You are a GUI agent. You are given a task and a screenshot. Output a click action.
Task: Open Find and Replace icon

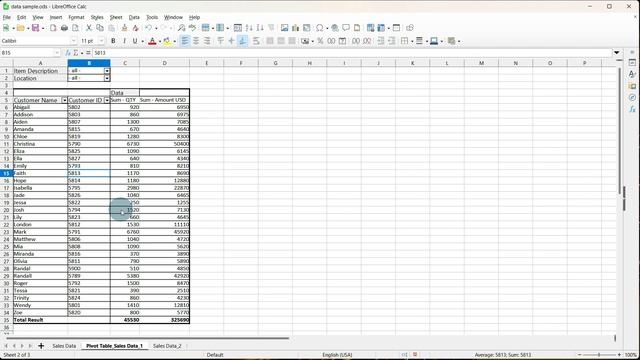(x=181, y=28)
